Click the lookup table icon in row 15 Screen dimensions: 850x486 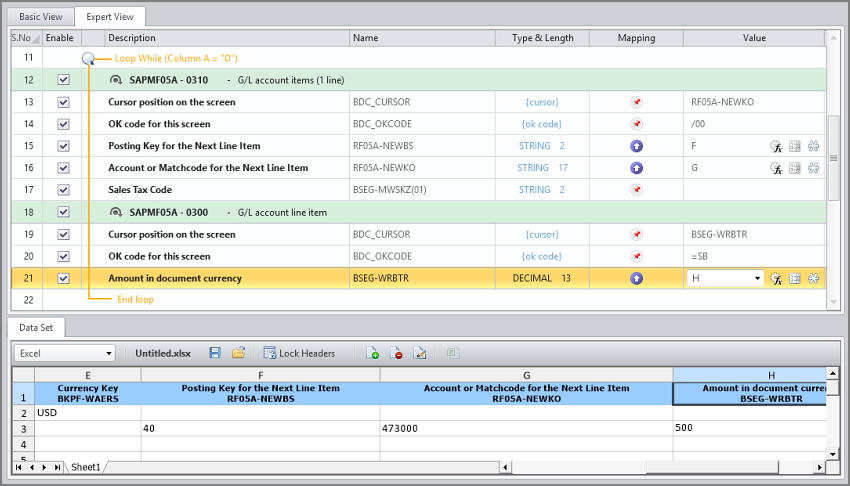coord(795,146)
